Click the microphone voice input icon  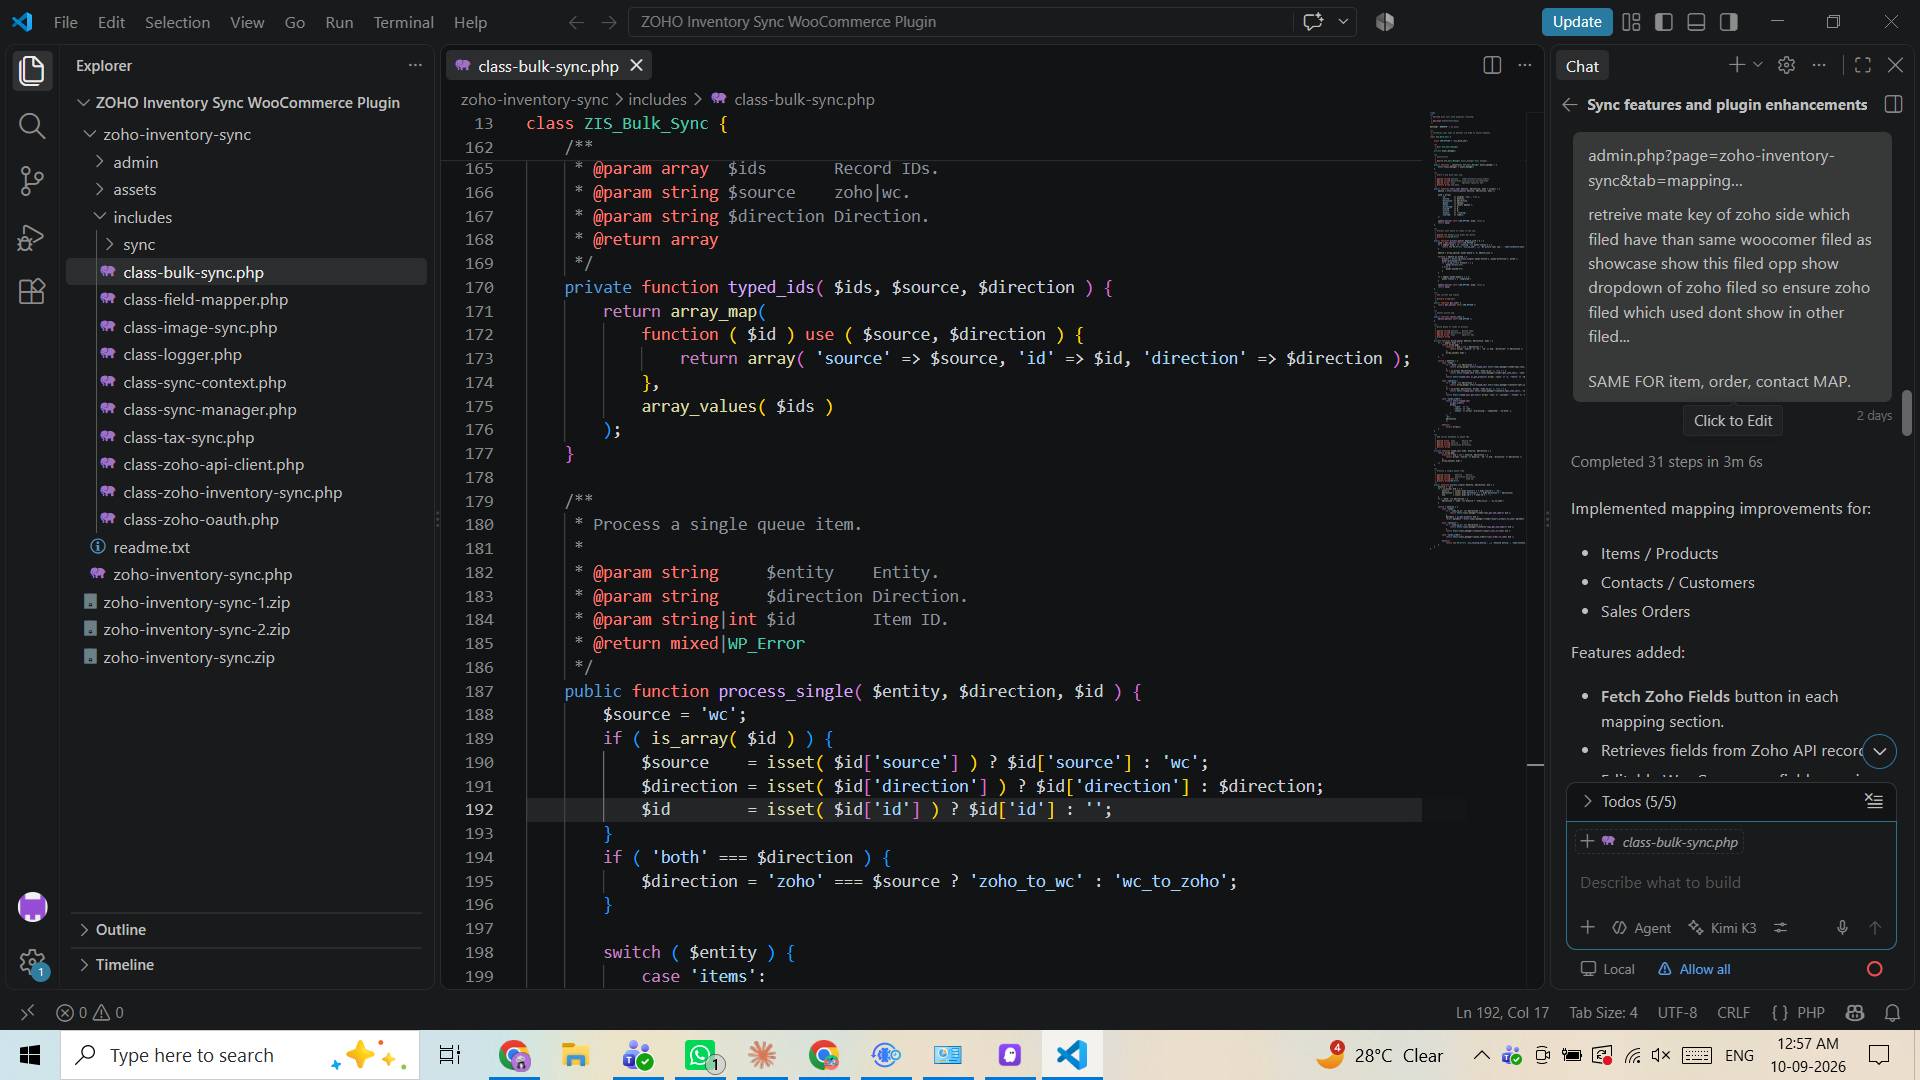(x=1842, y=927)
